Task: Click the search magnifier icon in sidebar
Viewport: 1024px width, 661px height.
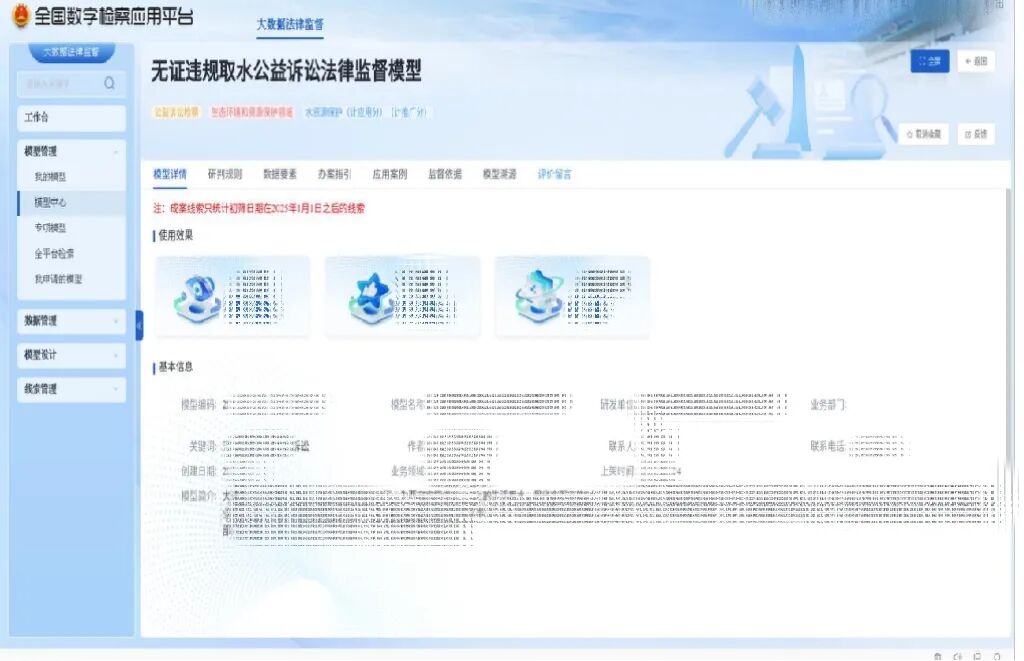Action: point(109,83)
